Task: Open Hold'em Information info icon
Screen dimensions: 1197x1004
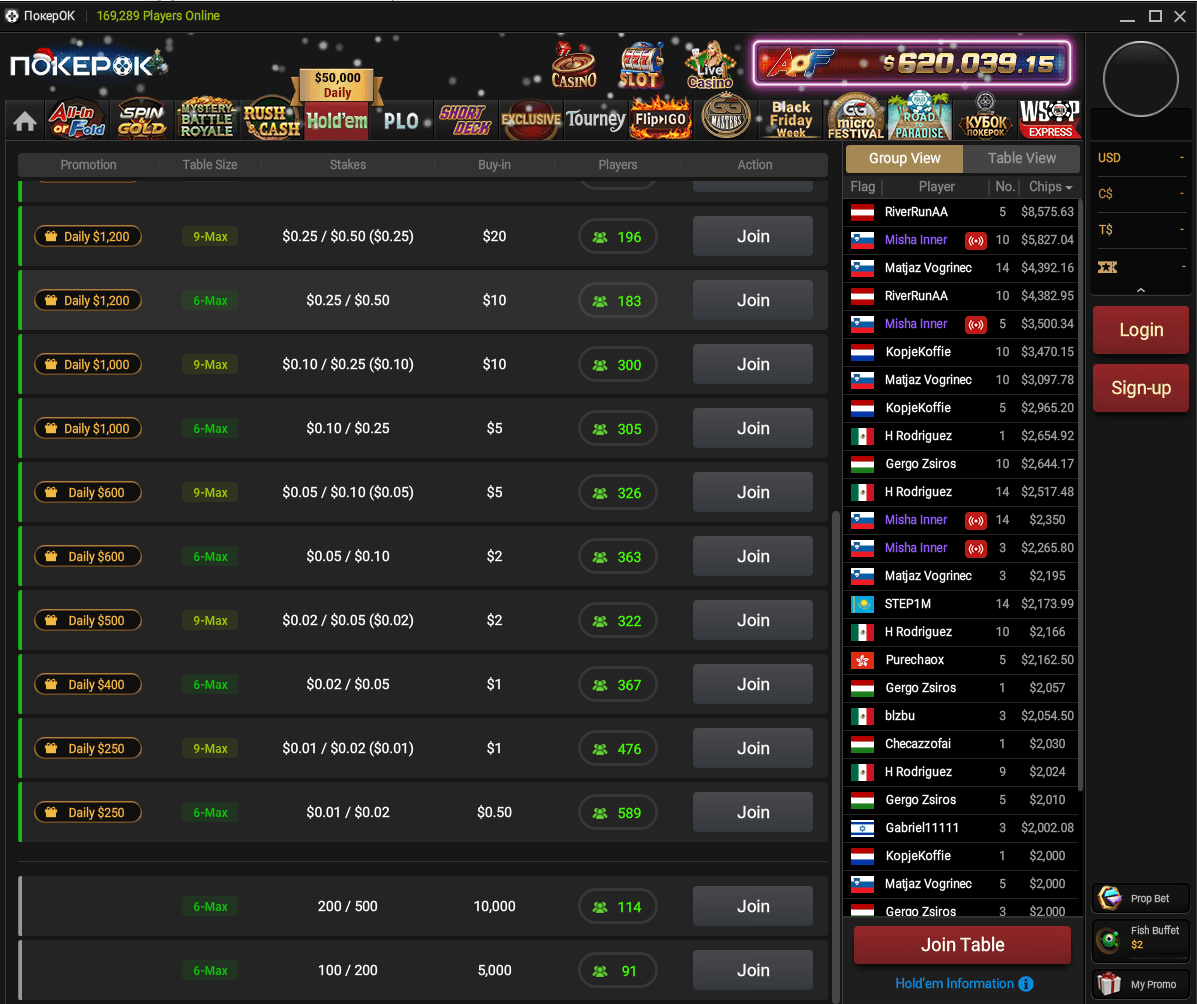Action: click(1026, 984)
